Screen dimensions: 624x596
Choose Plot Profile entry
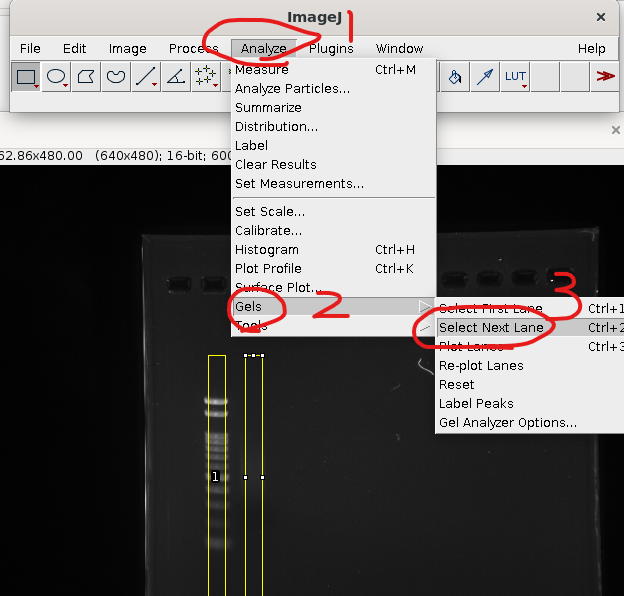click(333, 269)
